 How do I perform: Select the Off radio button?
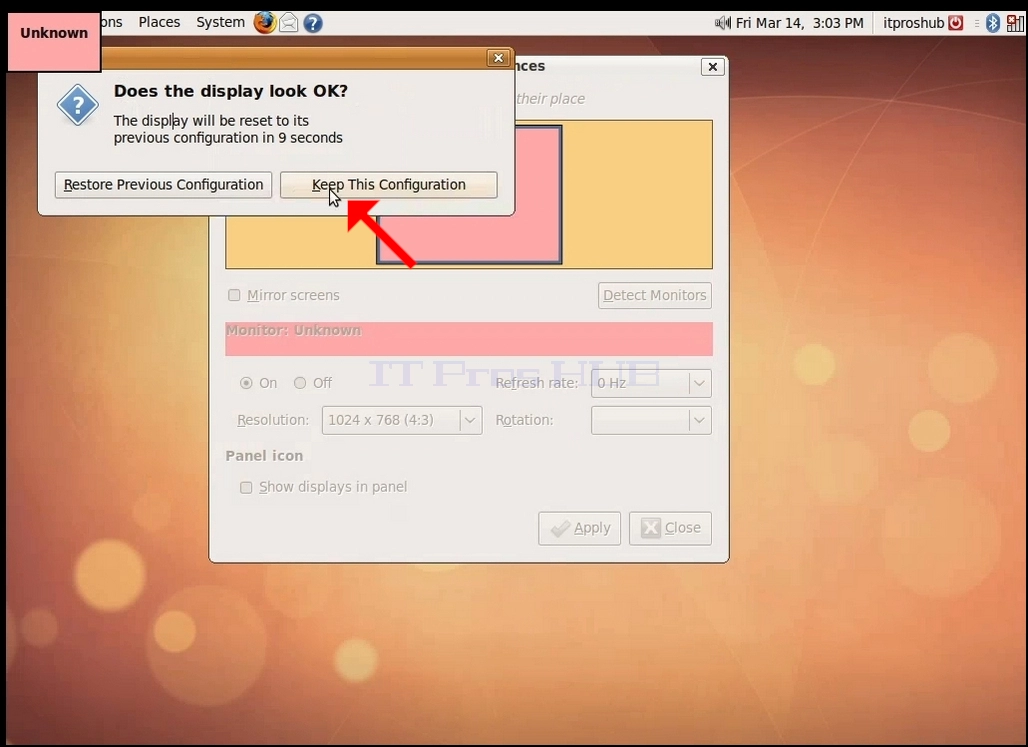(300, 383)
